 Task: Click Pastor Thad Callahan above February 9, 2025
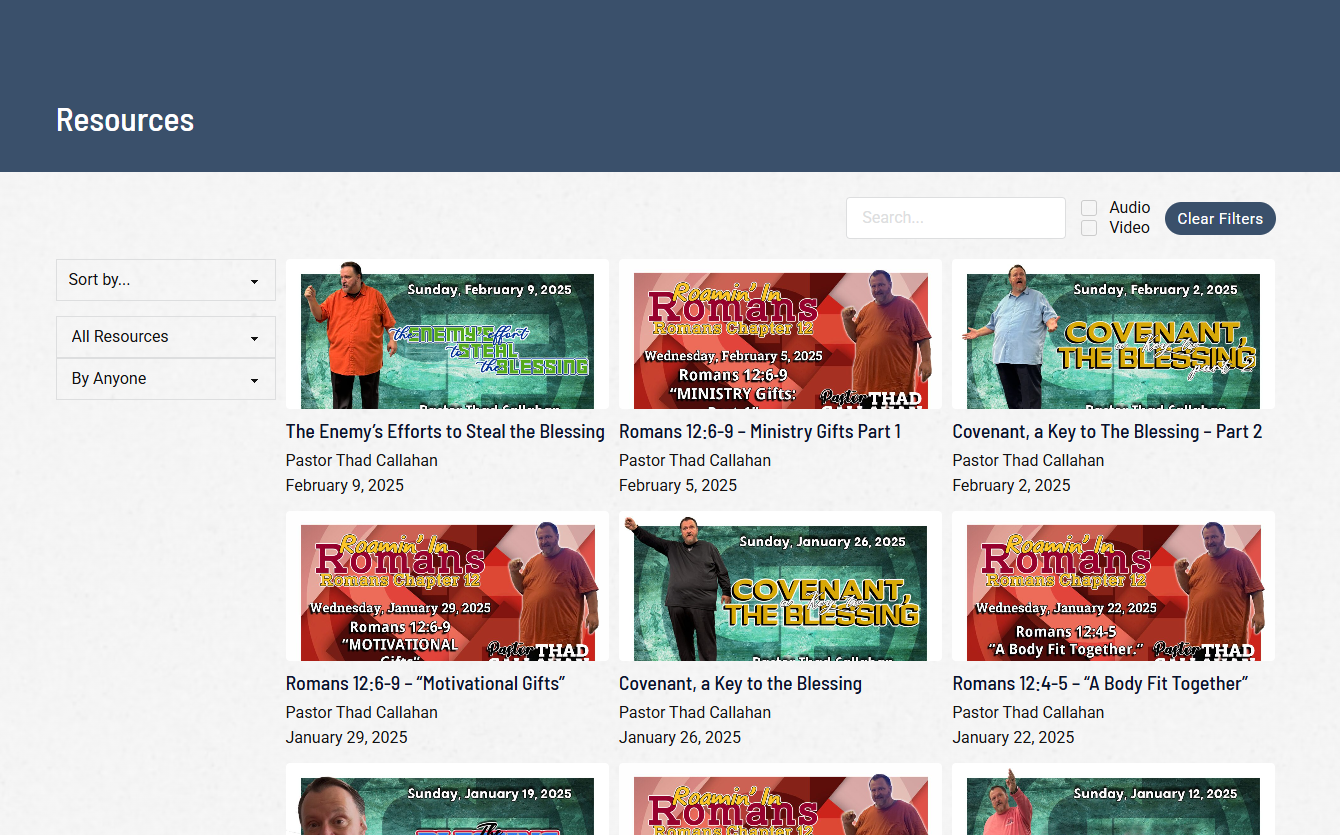362,461
